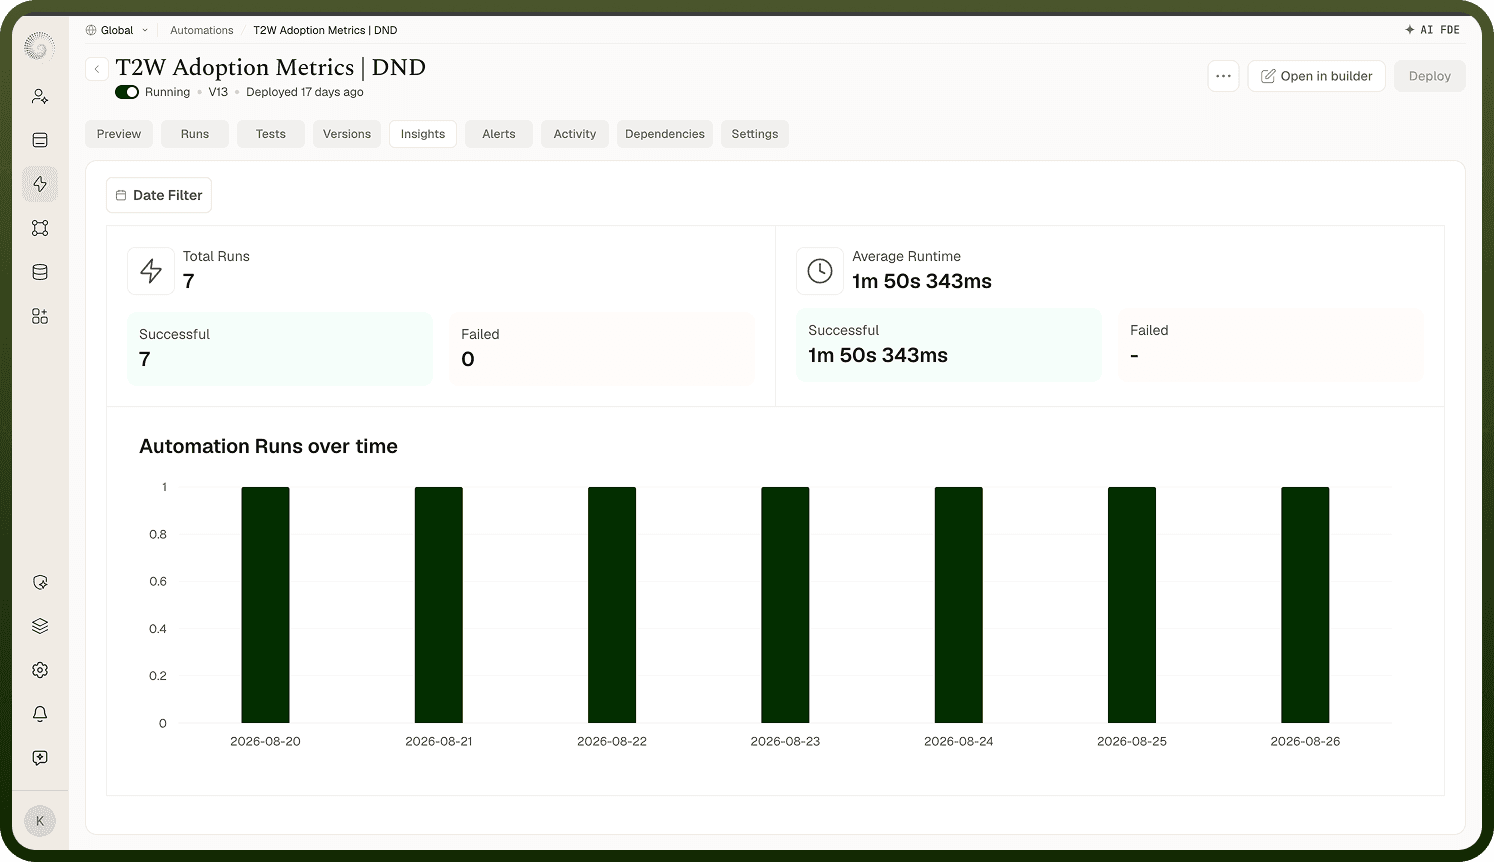1494x862 pixels.
Task: Click the V13 version label
Action: [x=218, y=92]
